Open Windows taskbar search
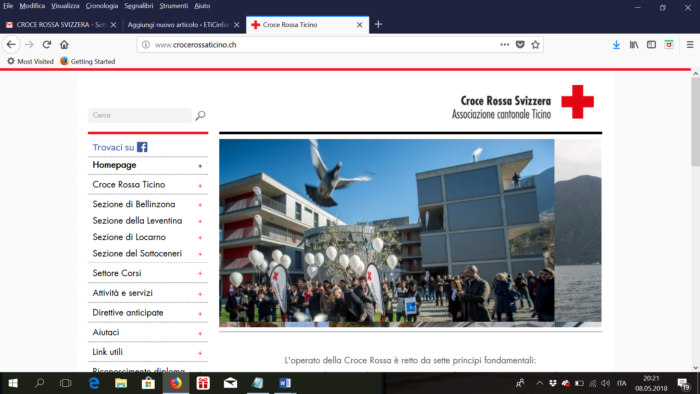 pyautogui.click(x=39, y=383)
